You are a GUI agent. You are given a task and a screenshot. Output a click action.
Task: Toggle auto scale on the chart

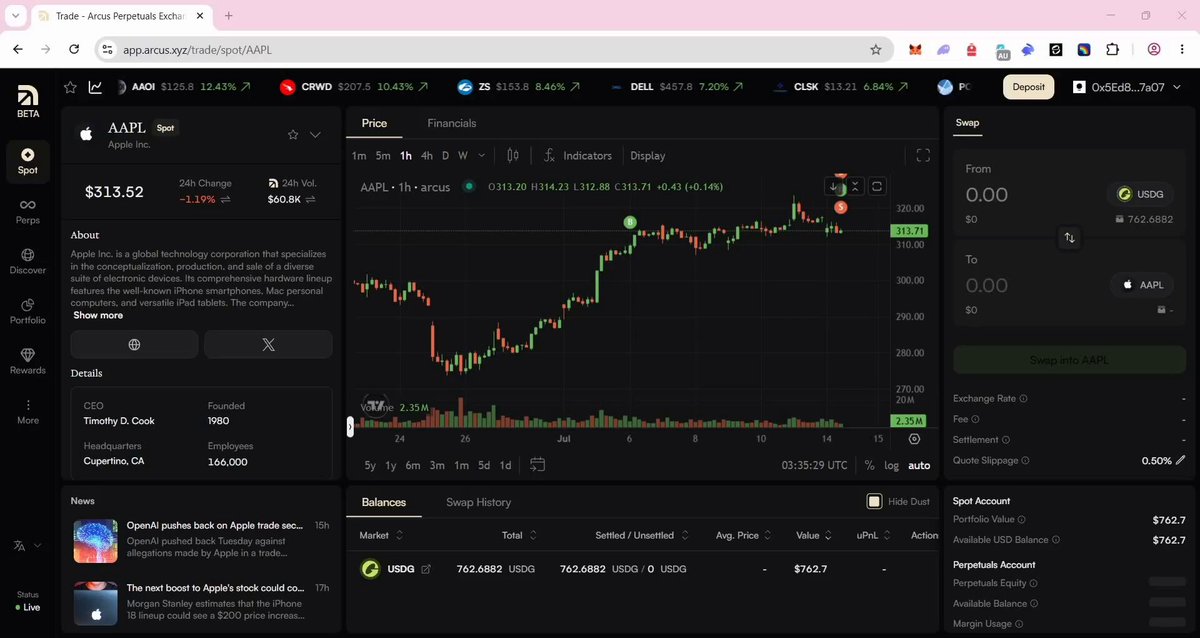[919, 465]
